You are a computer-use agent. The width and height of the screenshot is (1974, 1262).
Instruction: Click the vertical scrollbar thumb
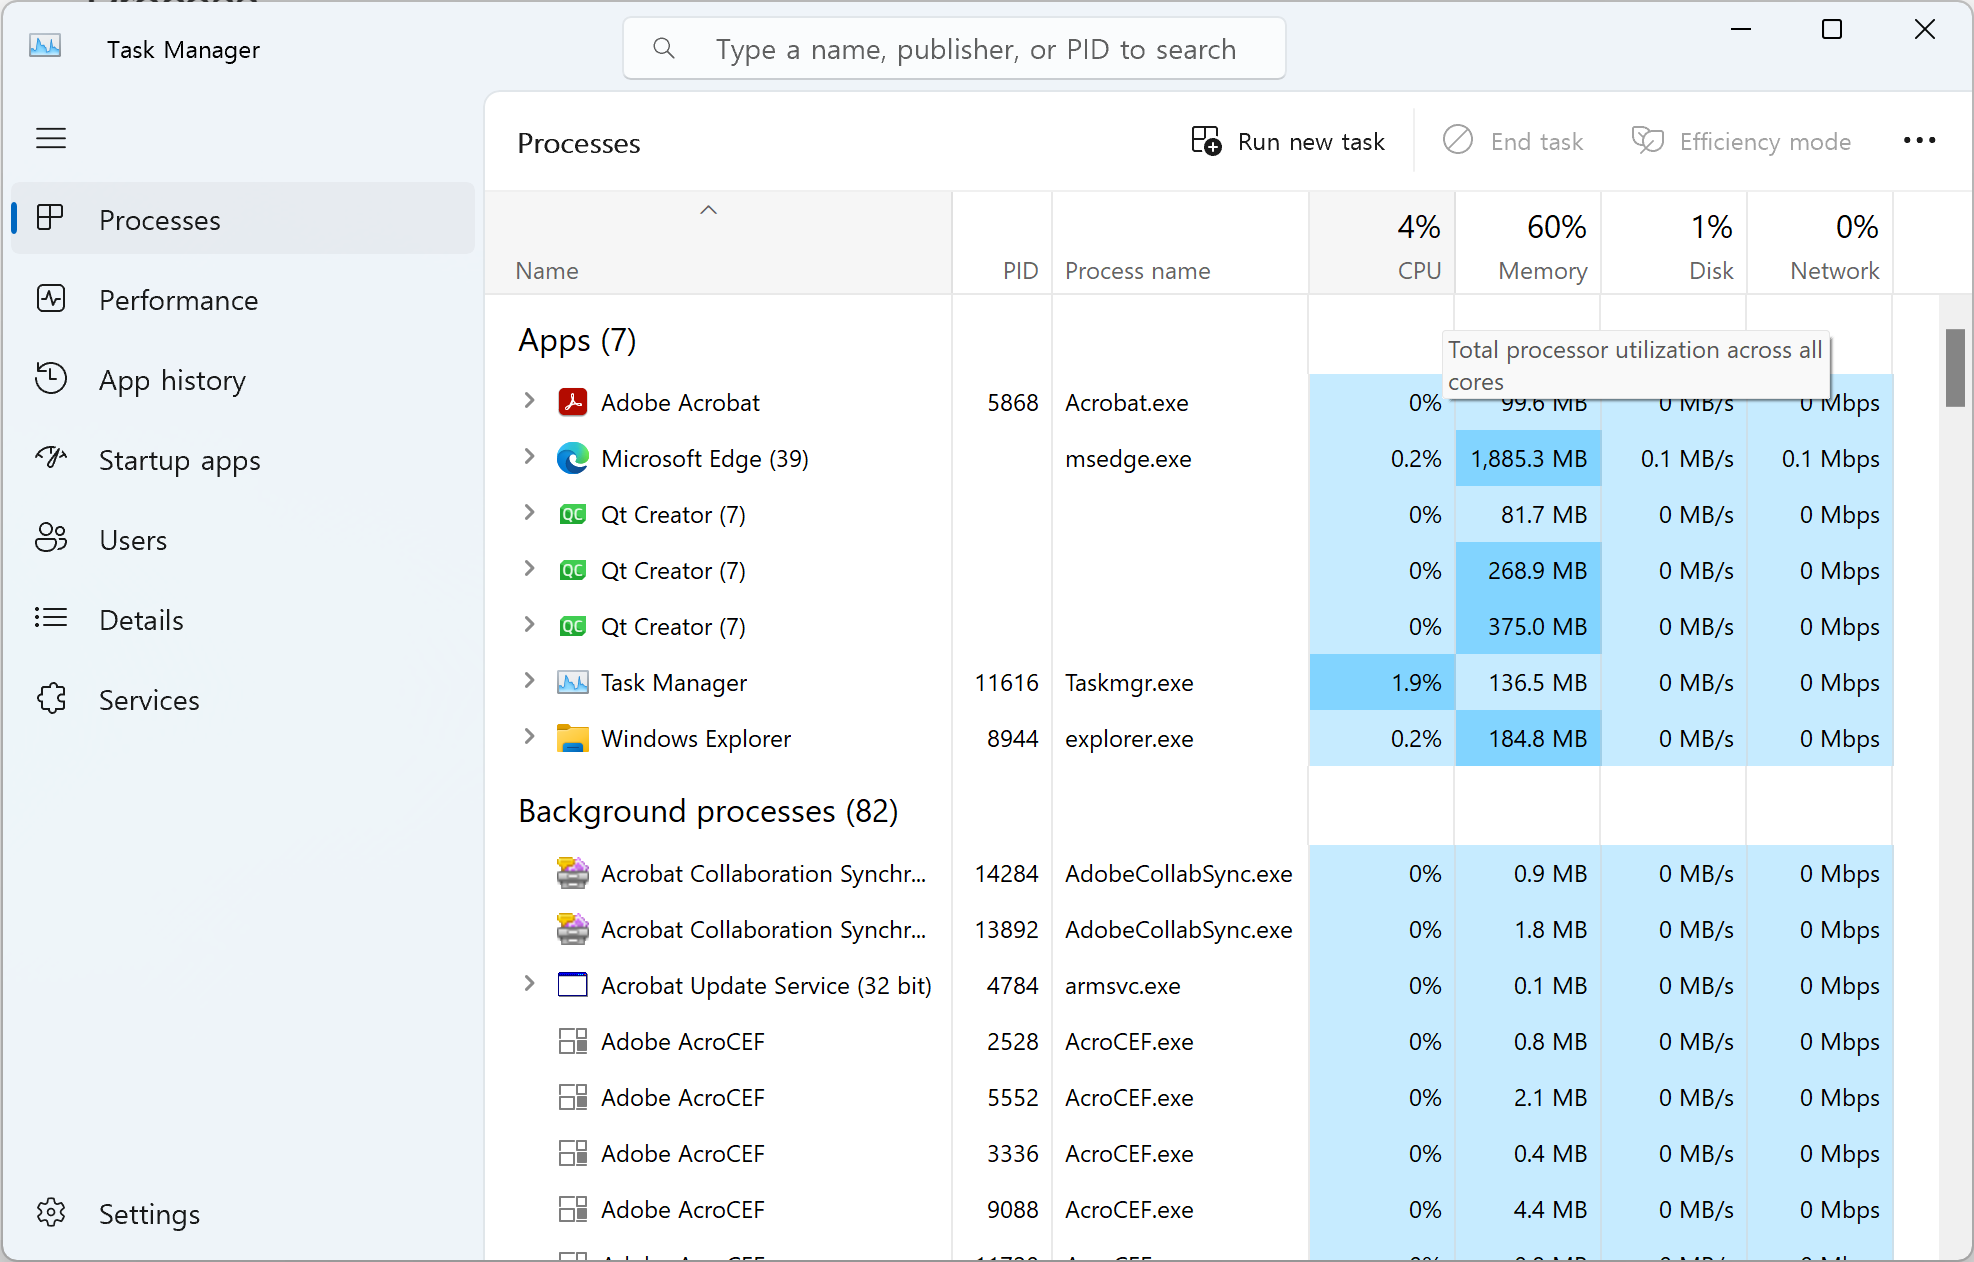pyautogui.click(x=1955, y=368)
